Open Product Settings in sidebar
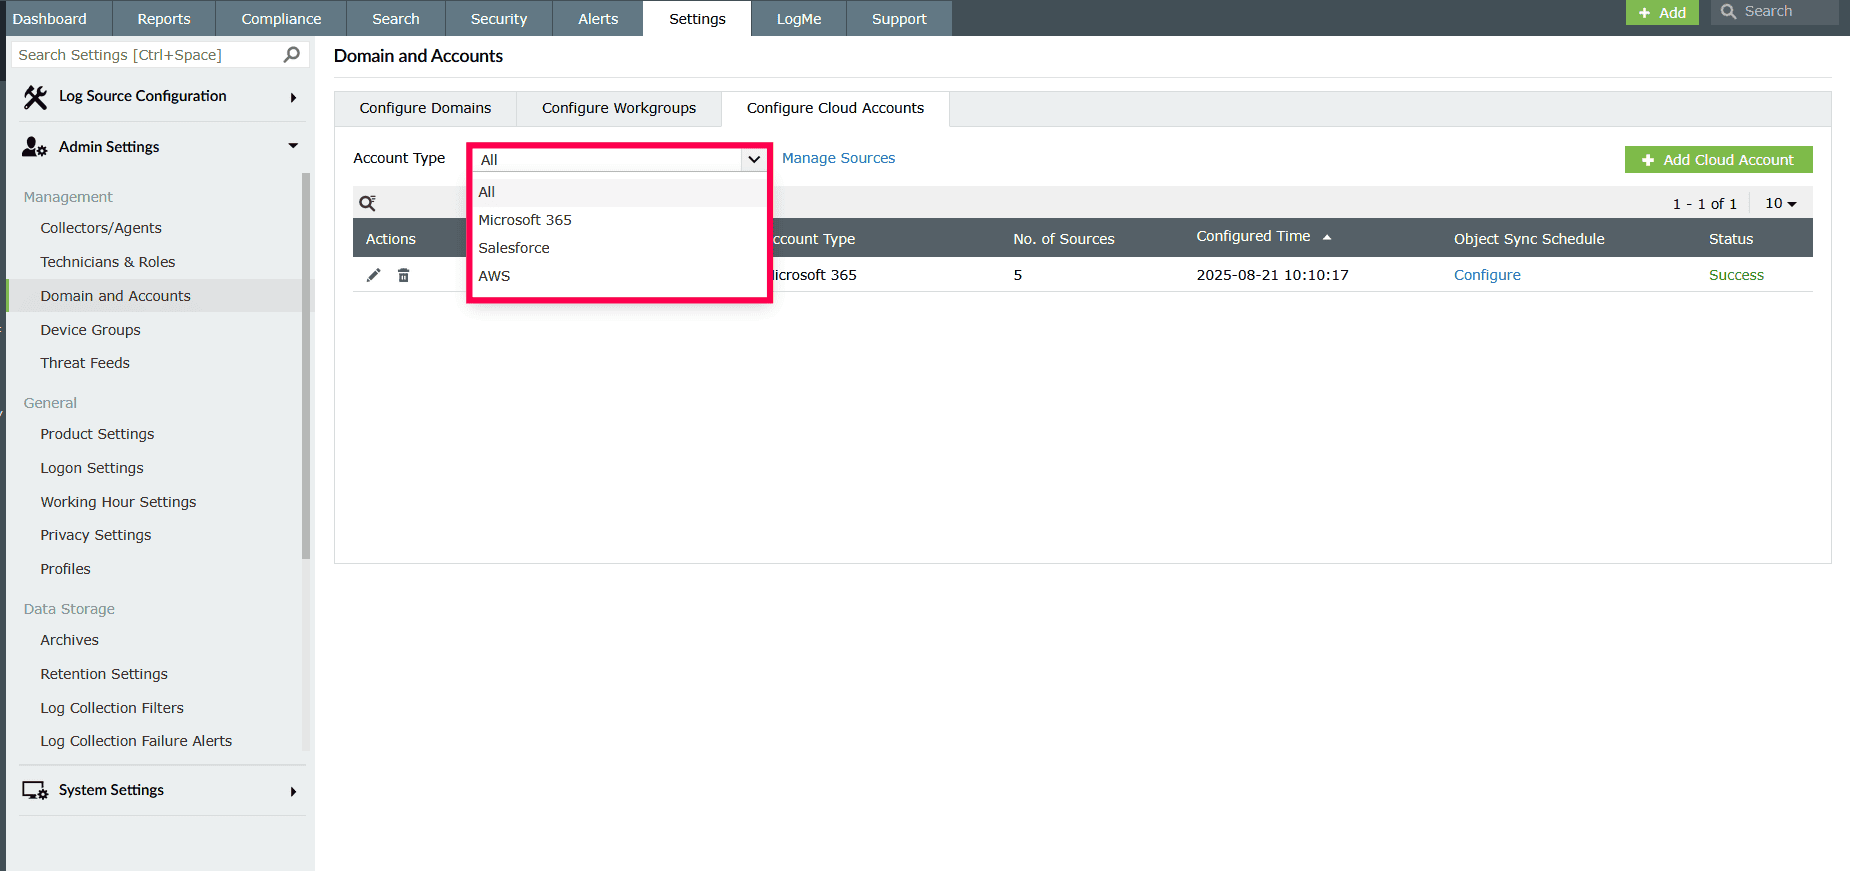This screenshot has width=1850, height=871. coord(97,434)
